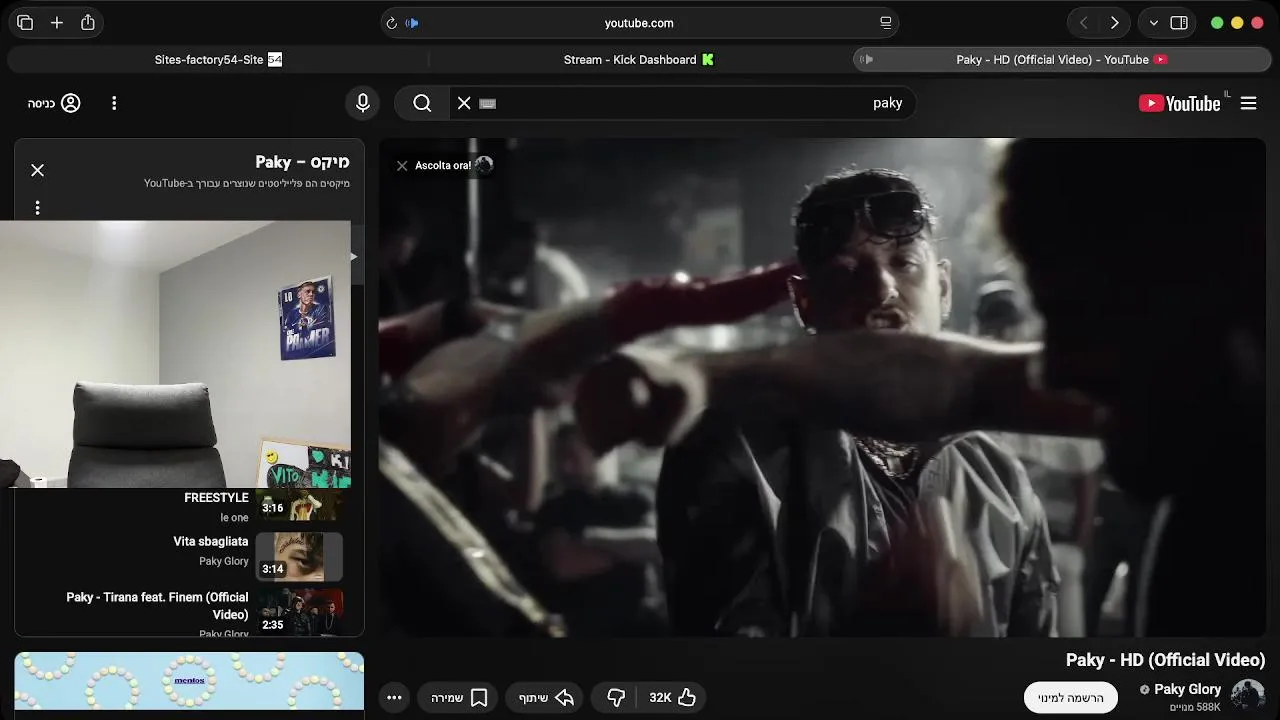Image resolution: width=1280 pixels, height=720 pixels.
Task: Open YouTube settings three-dot menu
Action: point(114,103)
